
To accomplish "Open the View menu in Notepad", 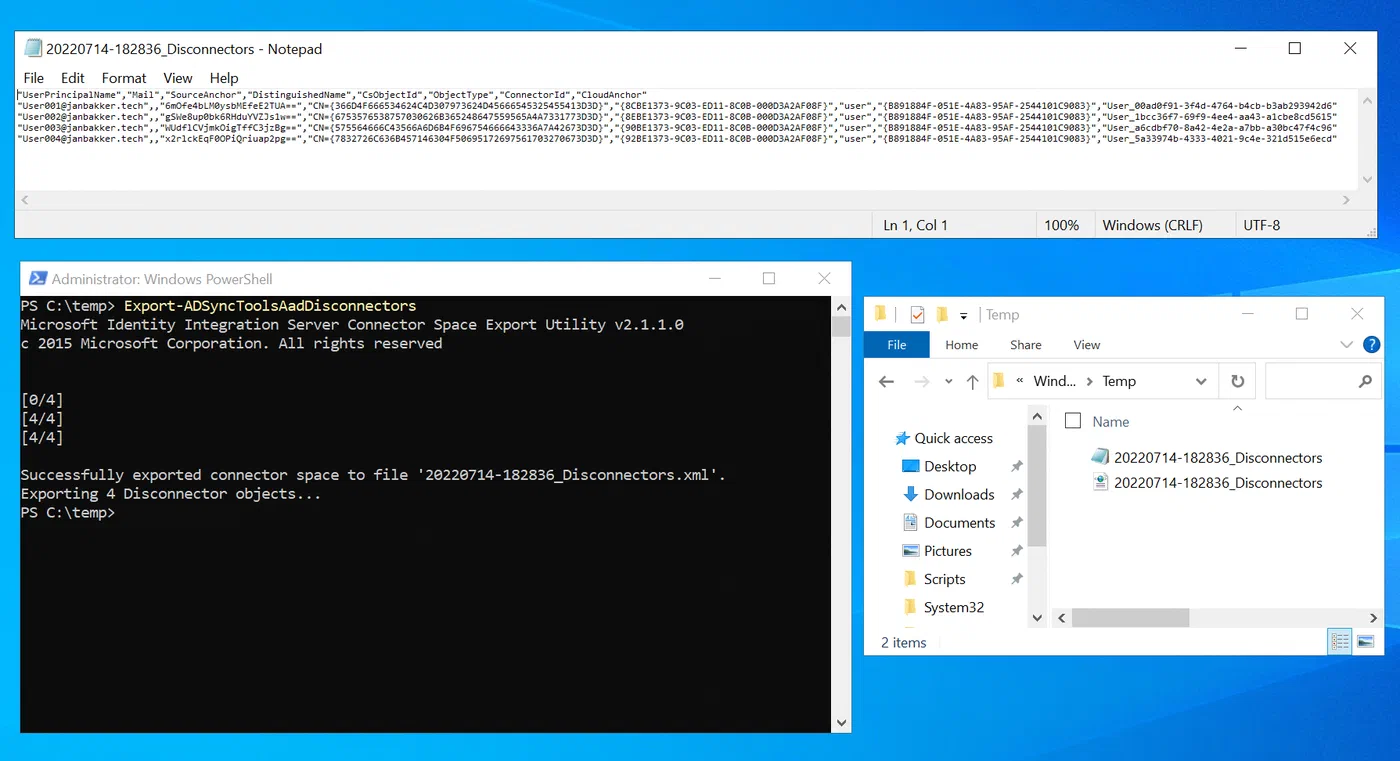I will 178,78.
